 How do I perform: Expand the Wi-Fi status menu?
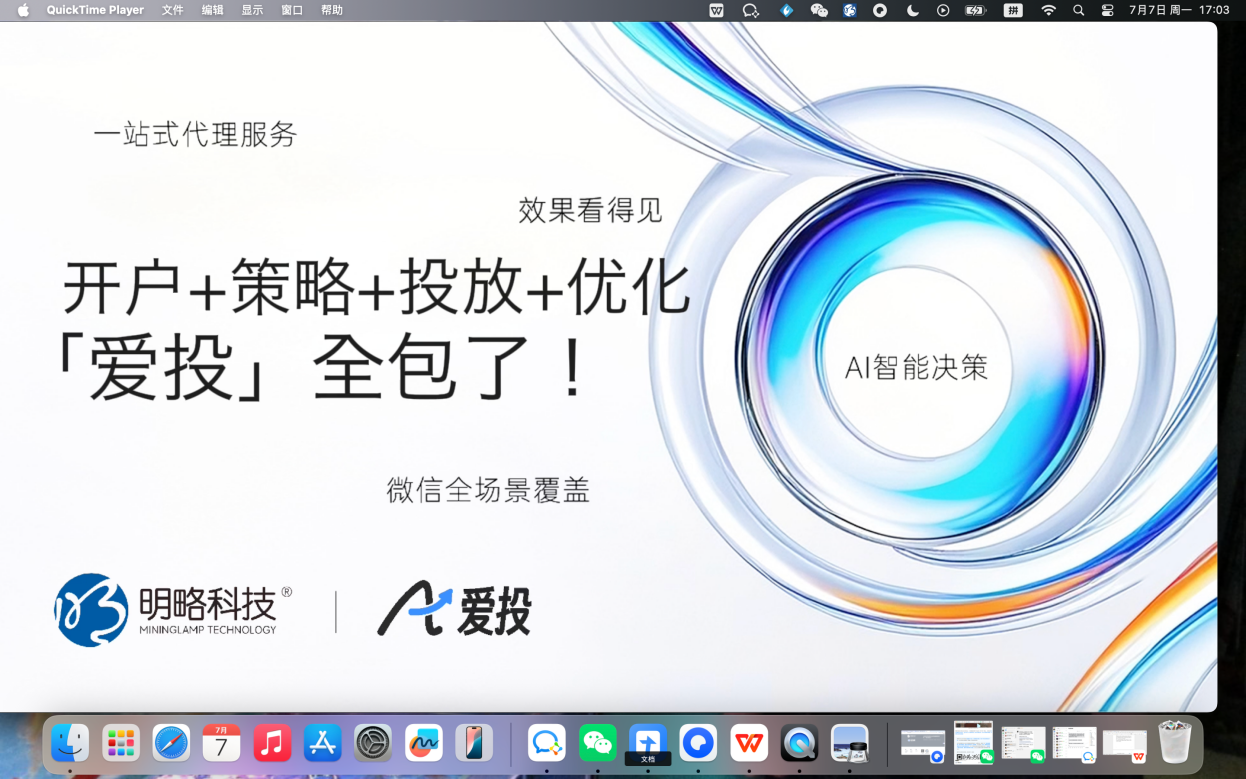[1048, 10]
